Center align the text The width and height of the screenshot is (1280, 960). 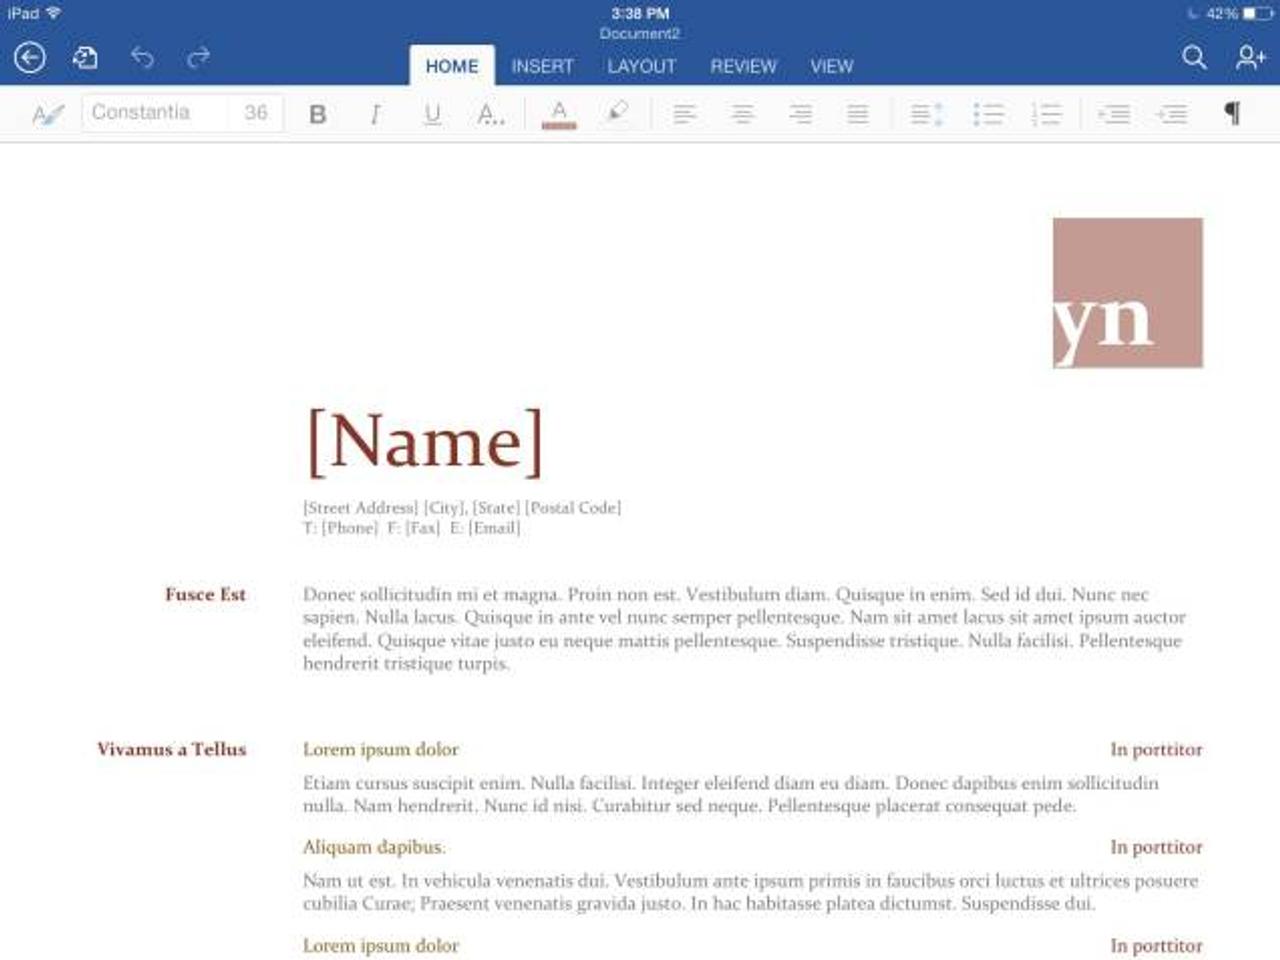coord(743,114)
